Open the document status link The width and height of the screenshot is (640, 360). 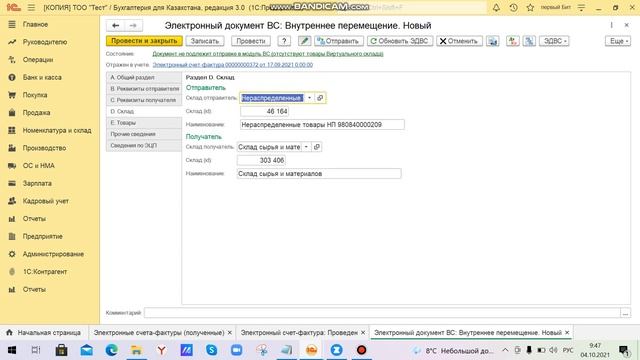[268, 53]
